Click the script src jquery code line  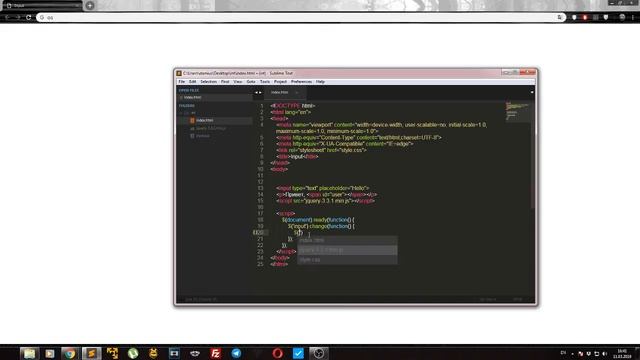coord(325,201)
